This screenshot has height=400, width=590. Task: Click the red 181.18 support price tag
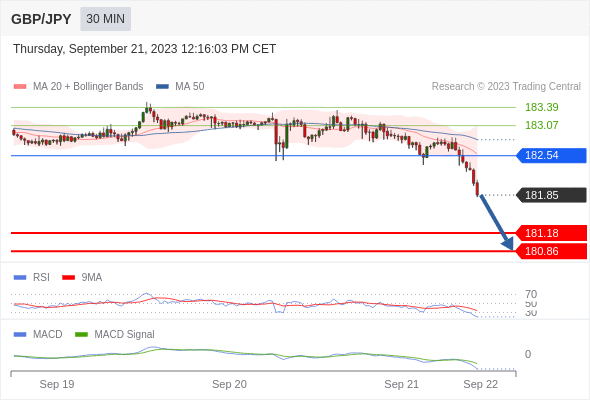551,233
